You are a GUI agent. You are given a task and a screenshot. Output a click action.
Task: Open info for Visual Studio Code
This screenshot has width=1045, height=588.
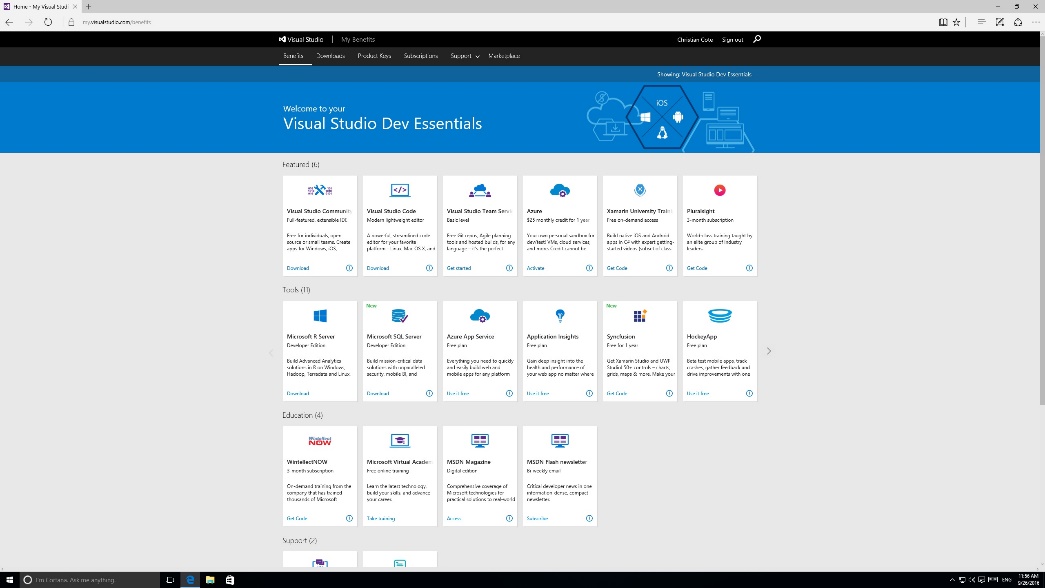[429, 268]
